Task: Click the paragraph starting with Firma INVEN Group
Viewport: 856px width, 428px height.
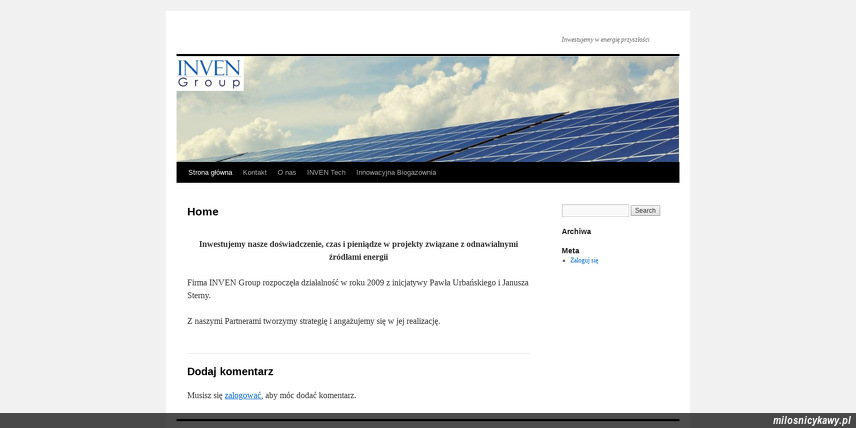Action: (x=358, y=289)
